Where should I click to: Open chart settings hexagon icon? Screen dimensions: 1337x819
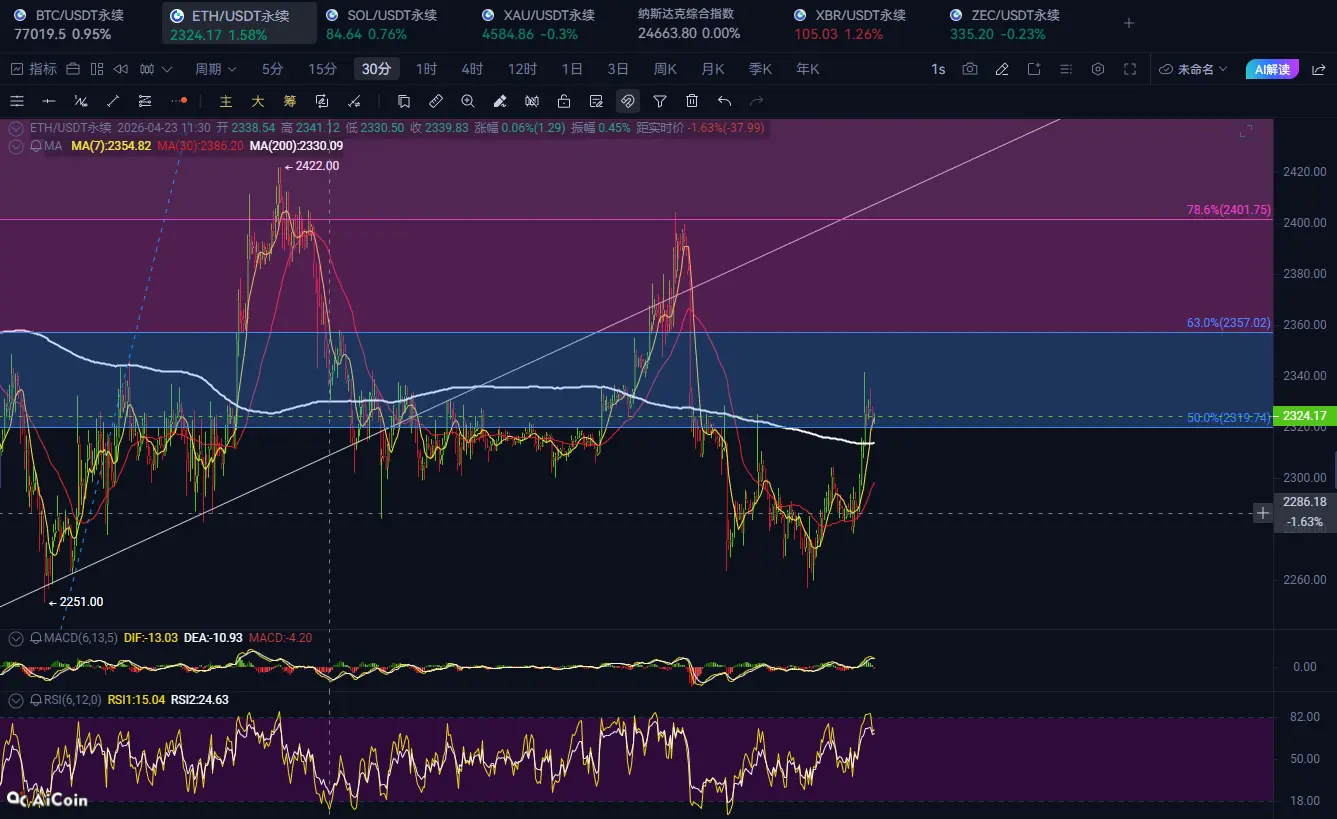[1098, 69]
